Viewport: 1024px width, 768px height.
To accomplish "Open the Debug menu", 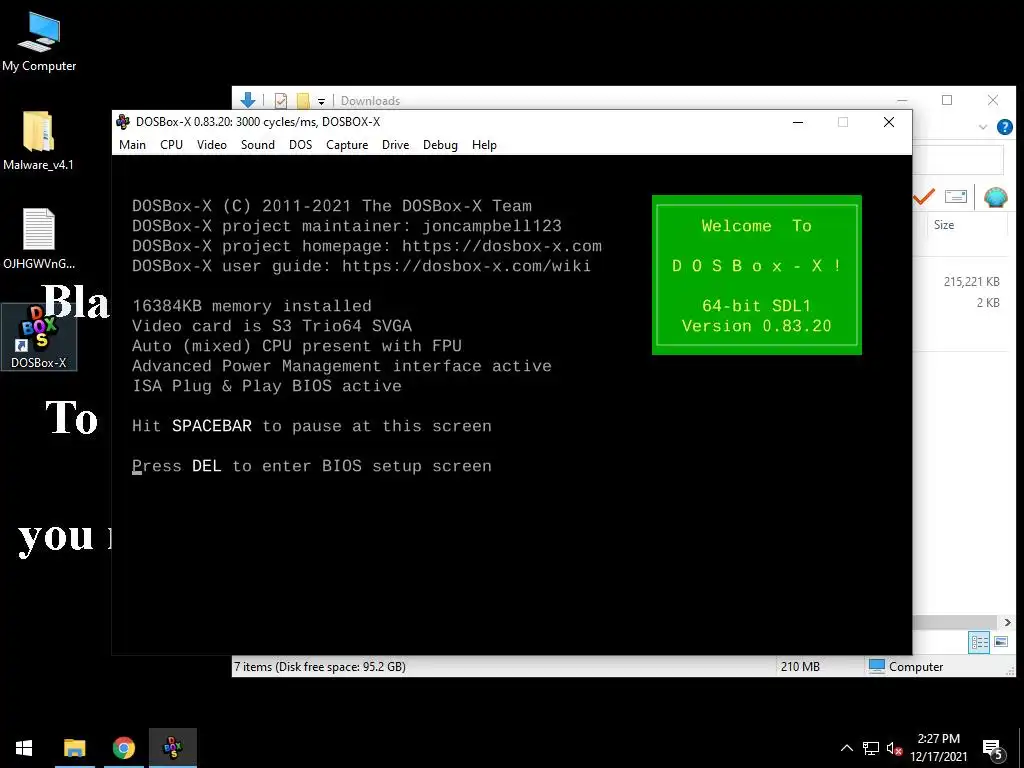I will point(440,145).
